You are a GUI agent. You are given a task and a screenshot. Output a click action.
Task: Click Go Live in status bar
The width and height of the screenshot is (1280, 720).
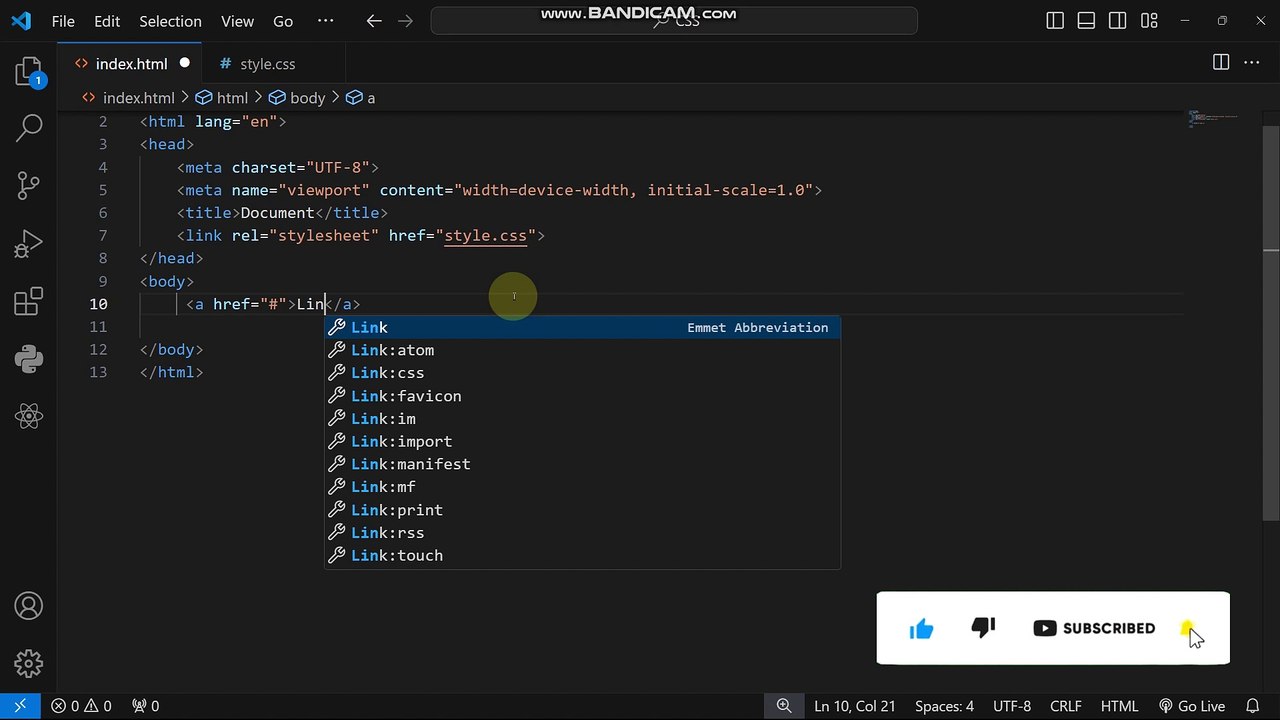click(1192, 706)
